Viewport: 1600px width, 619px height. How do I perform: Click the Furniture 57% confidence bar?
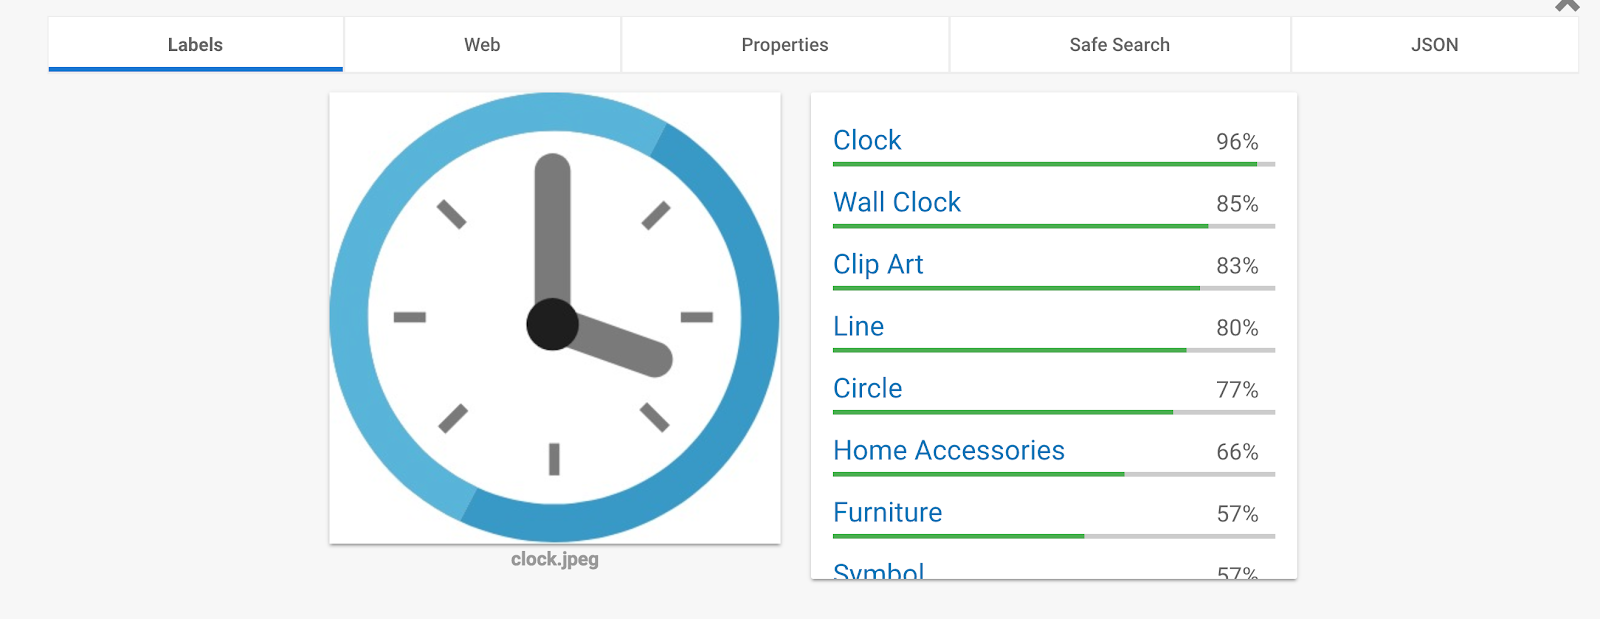point(1054,536)
